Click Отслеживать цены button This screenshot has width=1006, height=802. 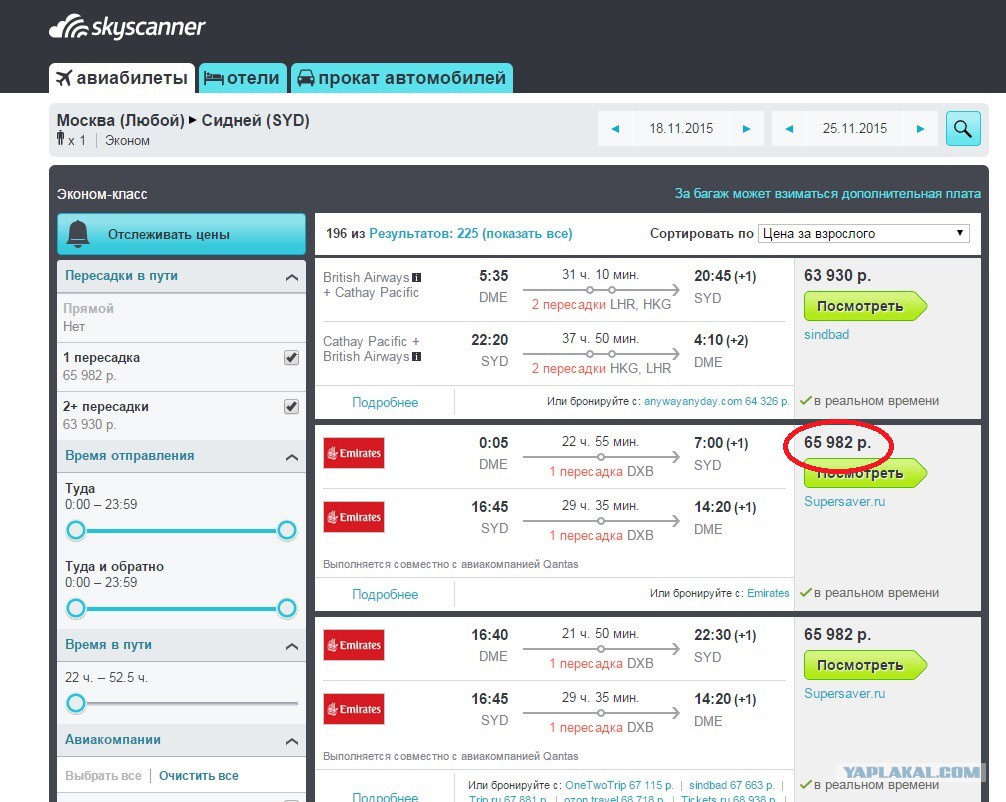[x=181, y=234]
